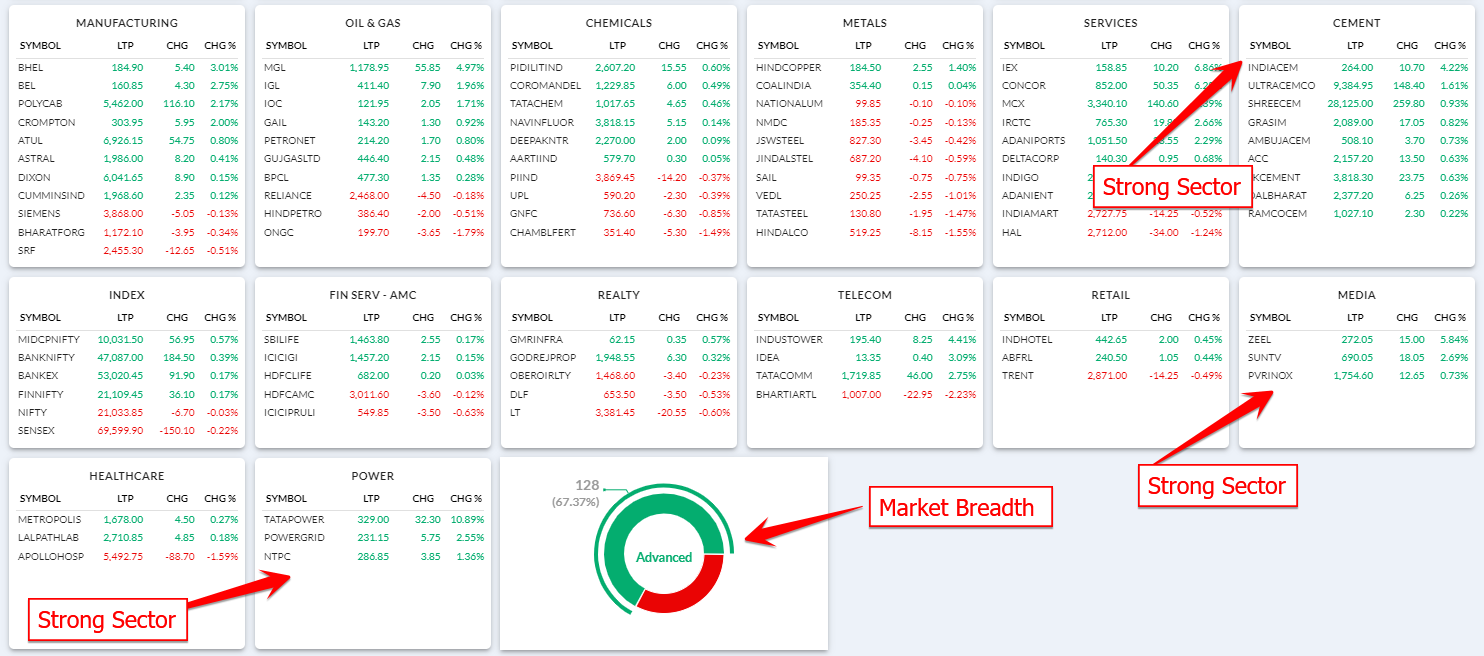
Task: Select INDUSTOWER in Telecom panel
Action: click(789, 339)
